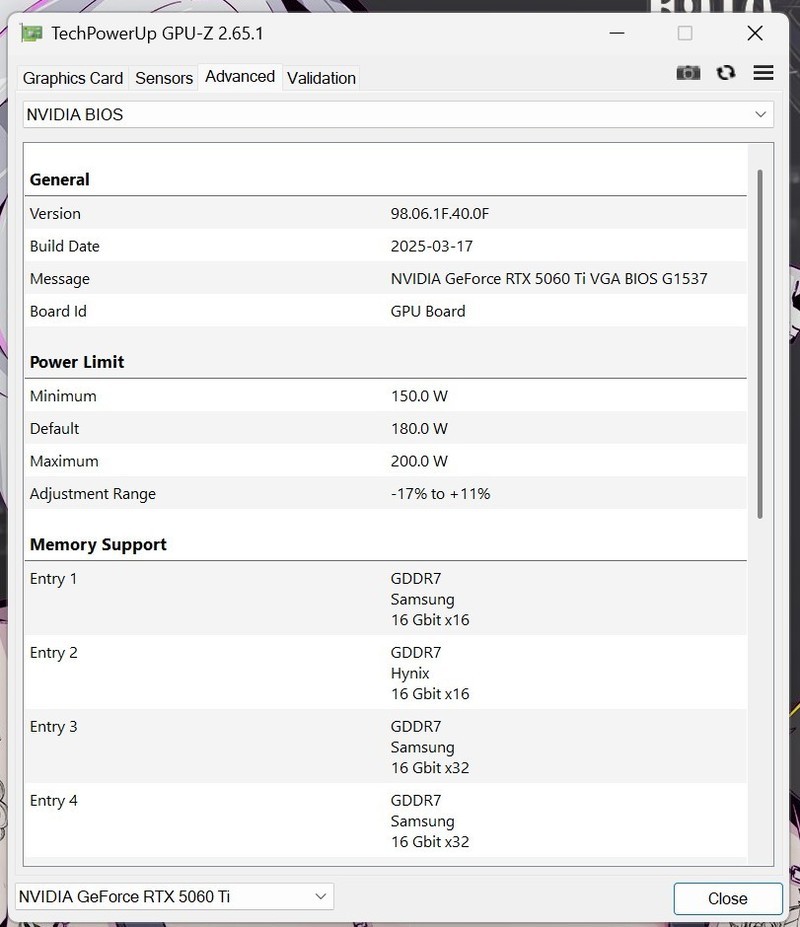Switch to the Graphics Card tab
800x927 pixels.
point(73,78)
